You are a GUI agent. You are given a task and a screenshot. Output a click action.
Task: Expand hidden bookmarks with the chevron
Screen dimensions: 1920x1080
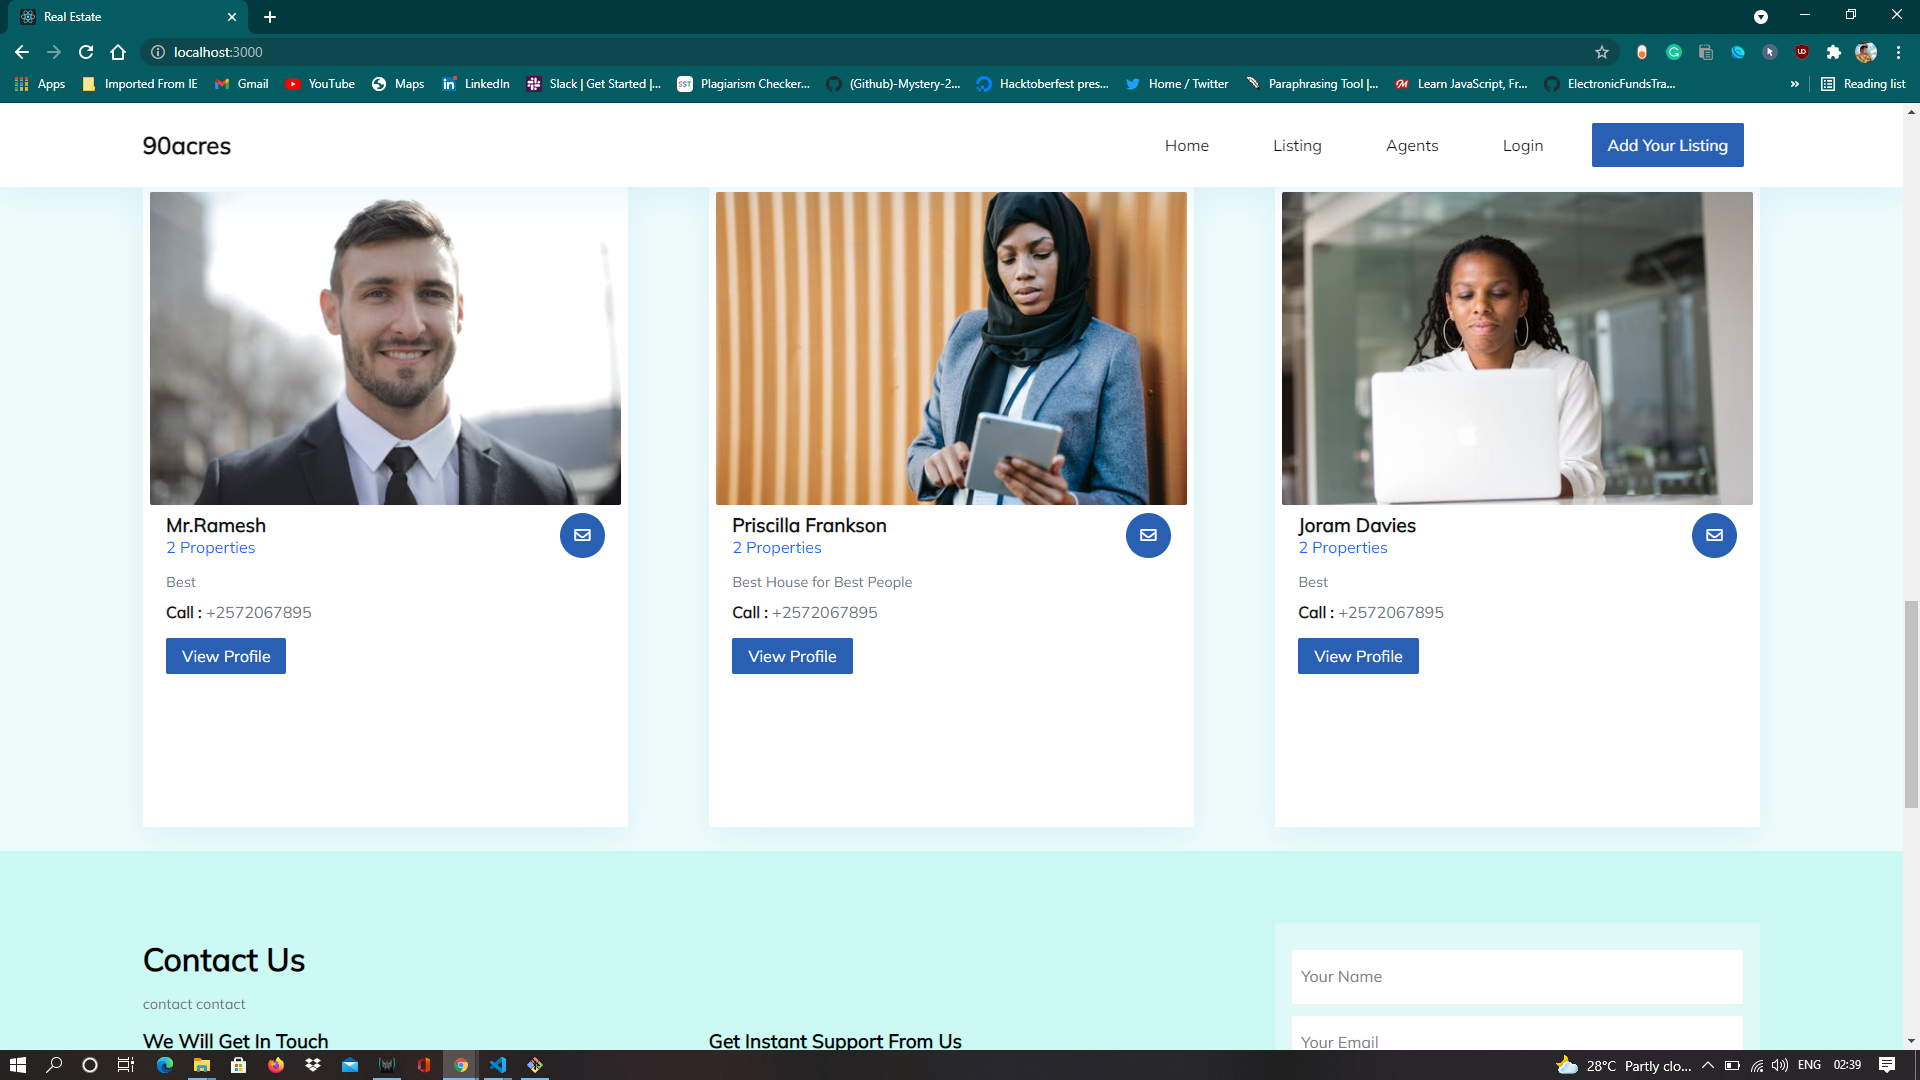pyautogui.click(x=1794, y=84)
